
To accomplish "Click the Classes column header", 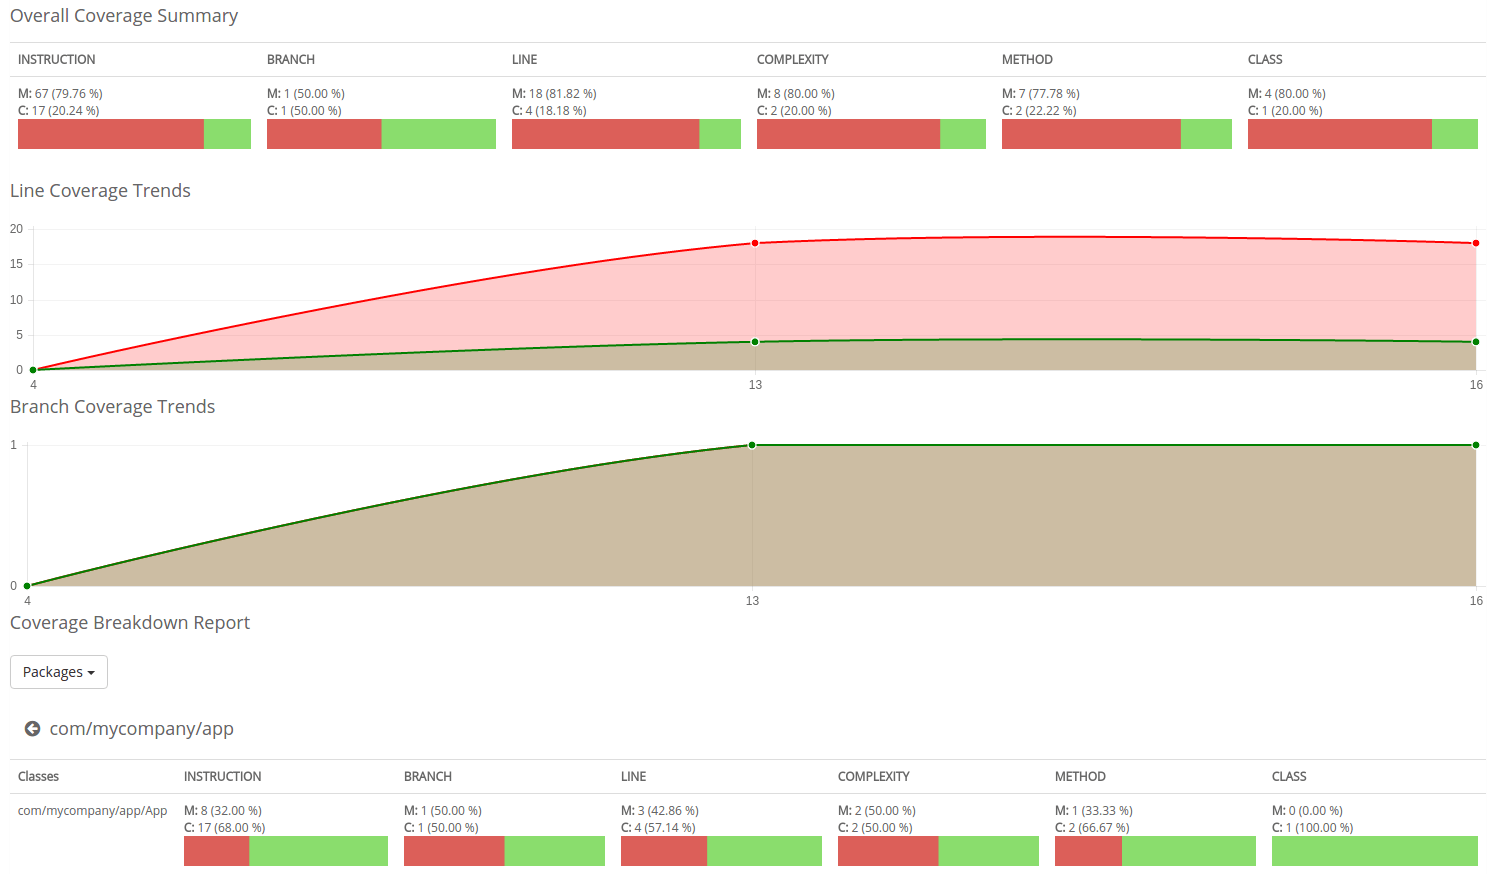I will (x=38, y=777).
